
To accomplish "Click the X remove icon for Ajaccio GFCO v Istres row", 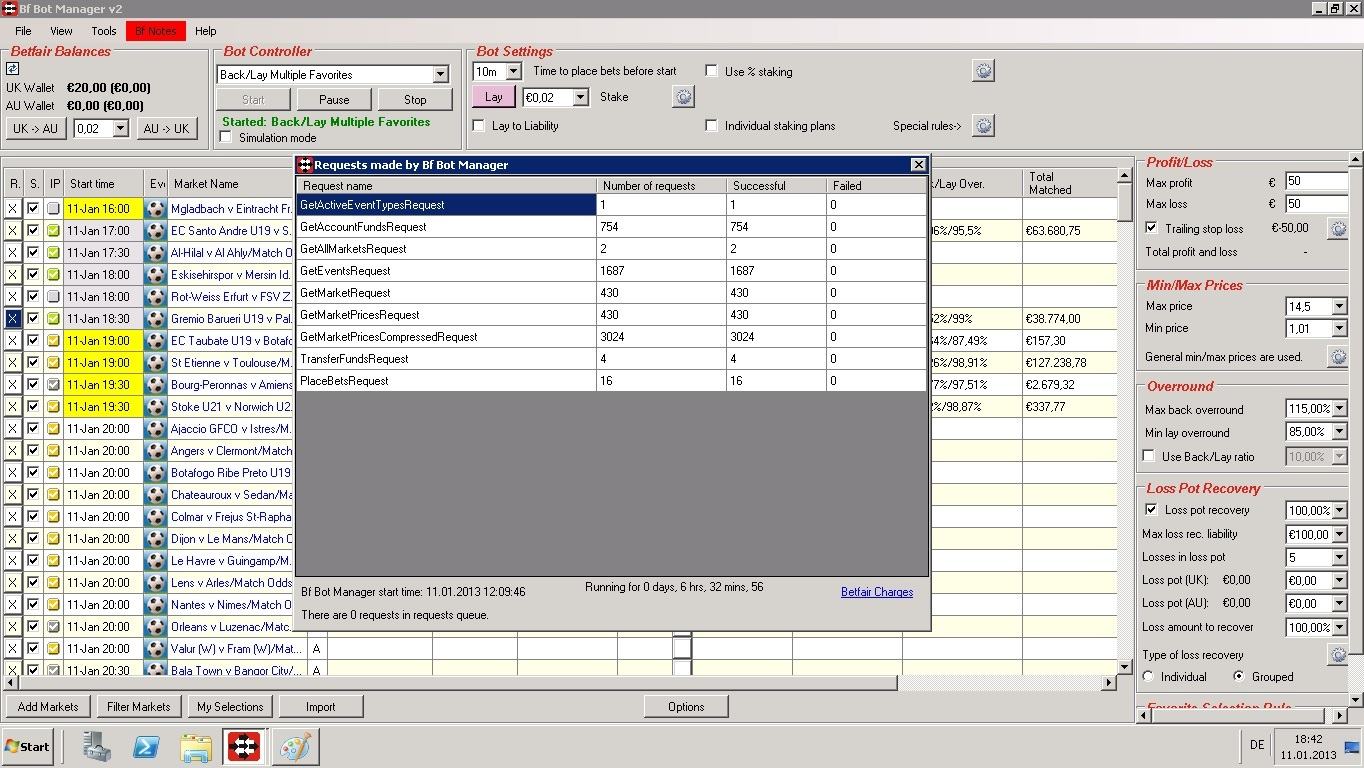I will [13, 429].
